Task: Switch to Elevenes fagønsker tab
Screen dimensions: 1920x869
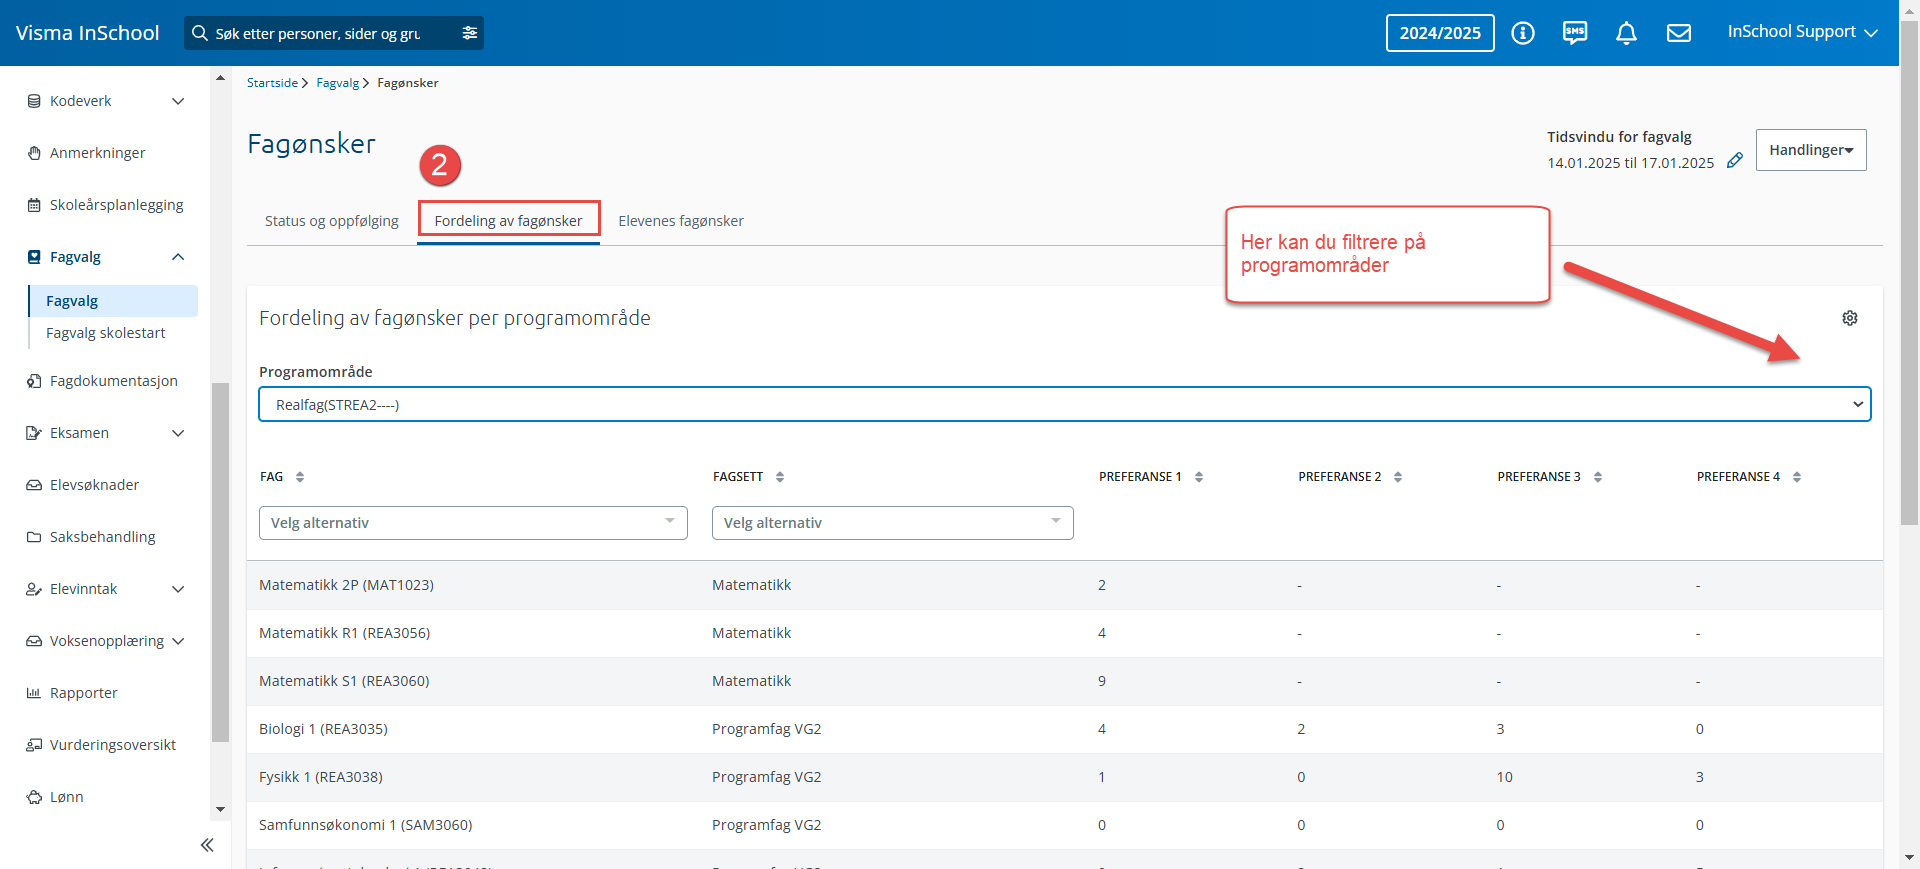Action: pyautogui.click(x=681, y=221)
